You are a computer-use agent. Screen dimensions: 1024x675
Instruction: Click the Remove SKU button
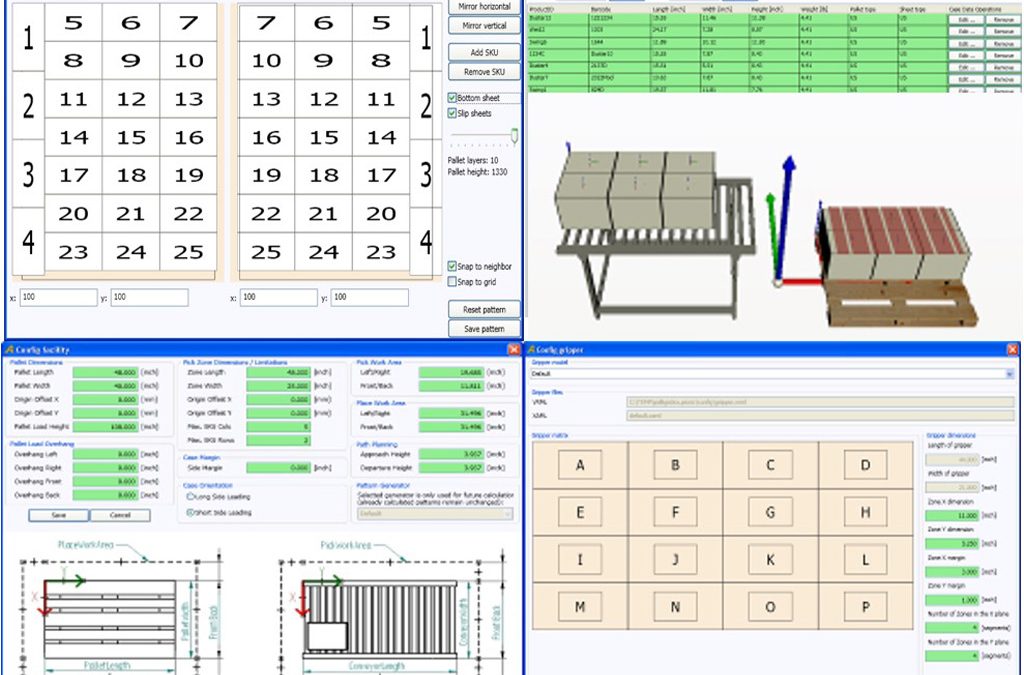tap(485, 71)
